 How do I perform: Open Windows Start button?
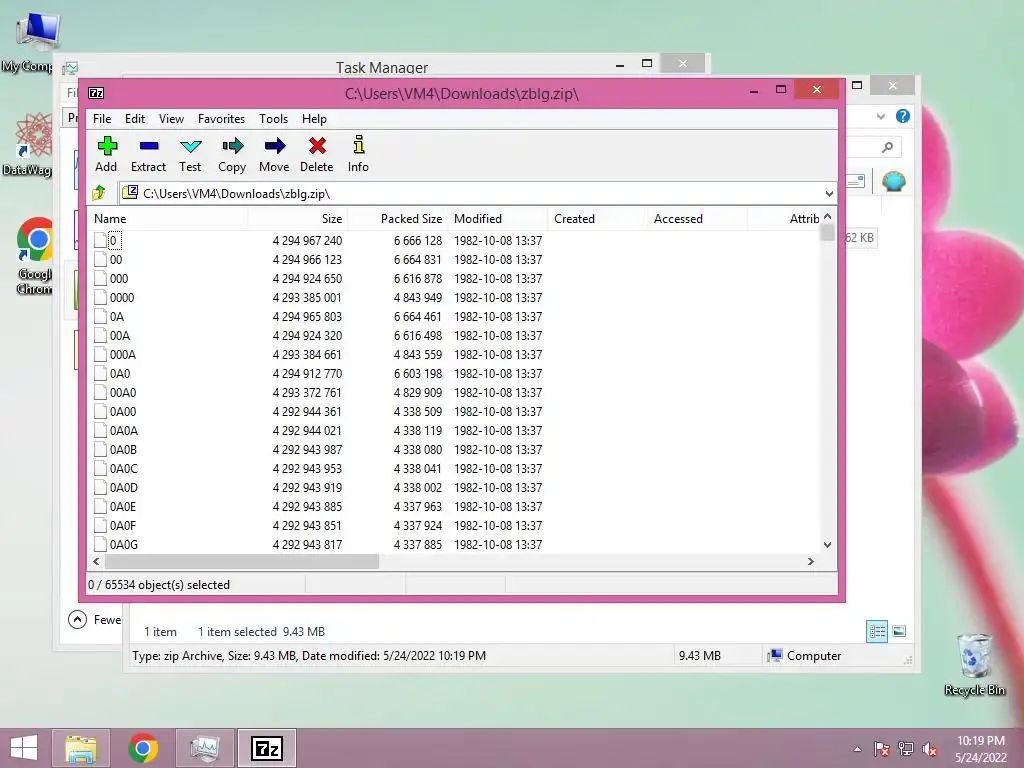[x=24, y=748]
